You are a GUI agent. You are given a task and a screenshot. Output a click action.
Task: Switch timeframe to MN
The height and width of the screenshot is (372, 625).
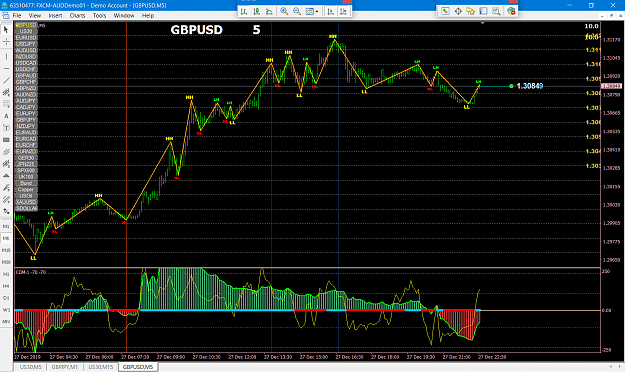tap(6, 322)
